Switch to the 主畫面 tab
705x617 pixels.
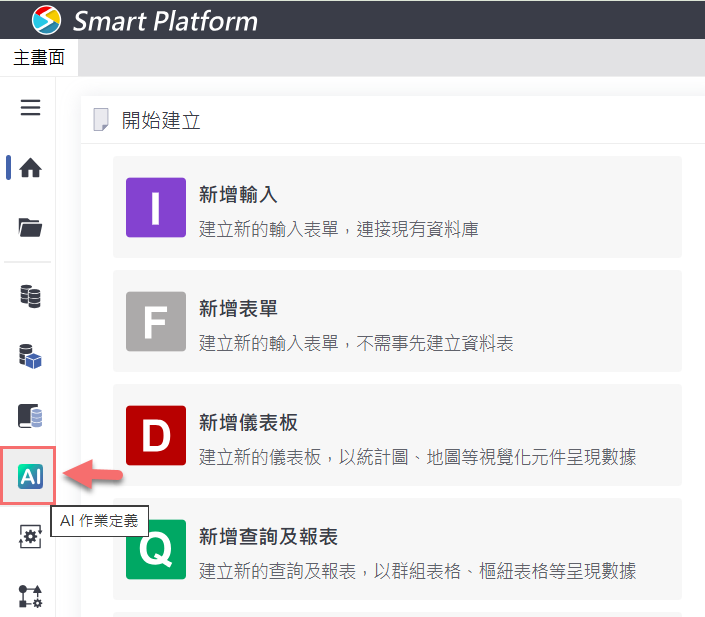pyautogui.click(x=39, y=58)
